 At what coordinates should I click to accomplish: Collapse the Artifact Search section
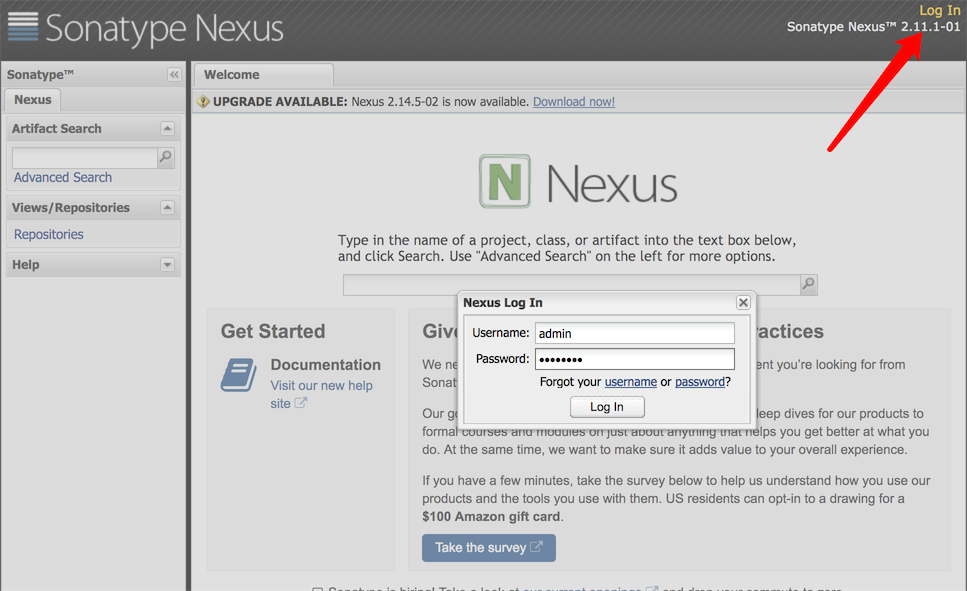167,128
